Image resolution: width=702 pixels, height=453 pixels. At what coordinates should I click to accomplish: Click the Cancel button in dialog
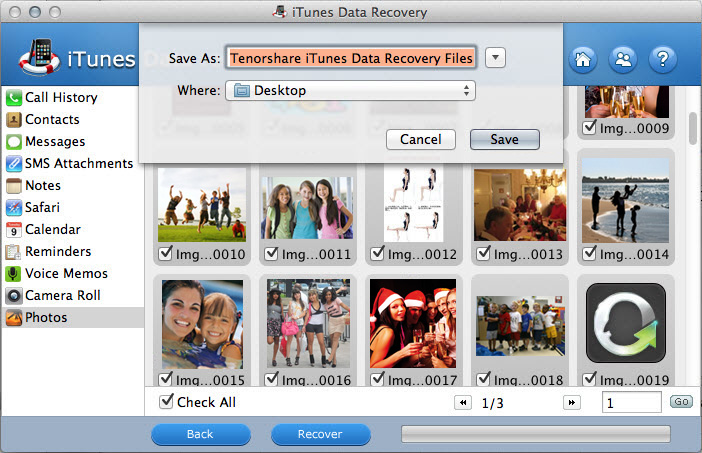pyautogui.click(x=421, y=140)
